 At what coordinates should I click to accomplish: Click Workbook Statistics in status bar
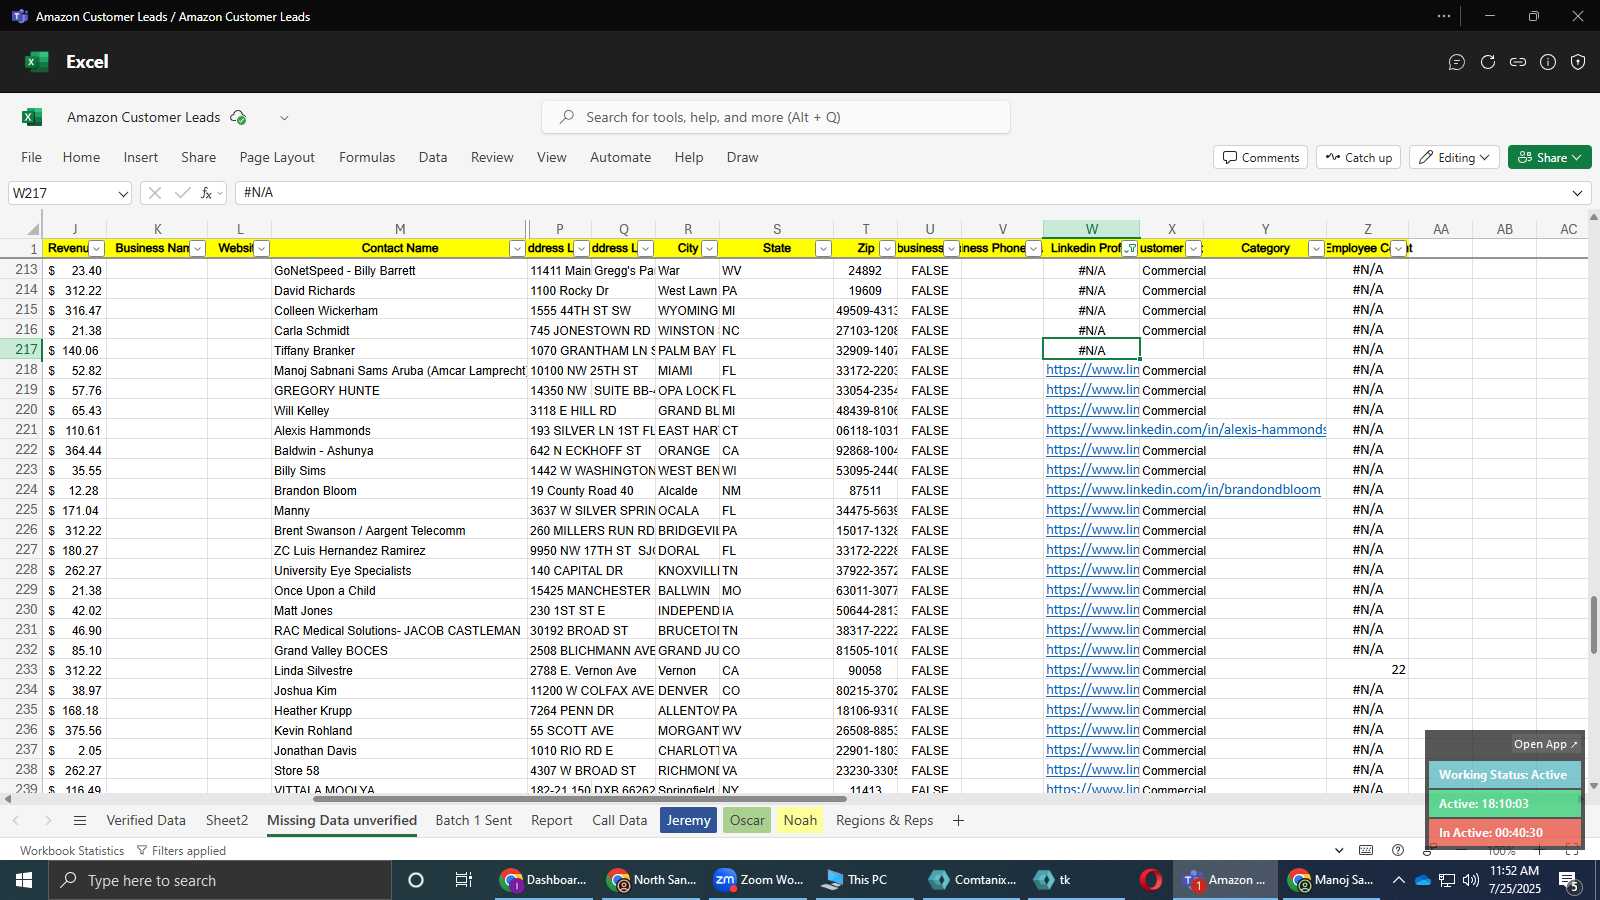pos(72,851)
